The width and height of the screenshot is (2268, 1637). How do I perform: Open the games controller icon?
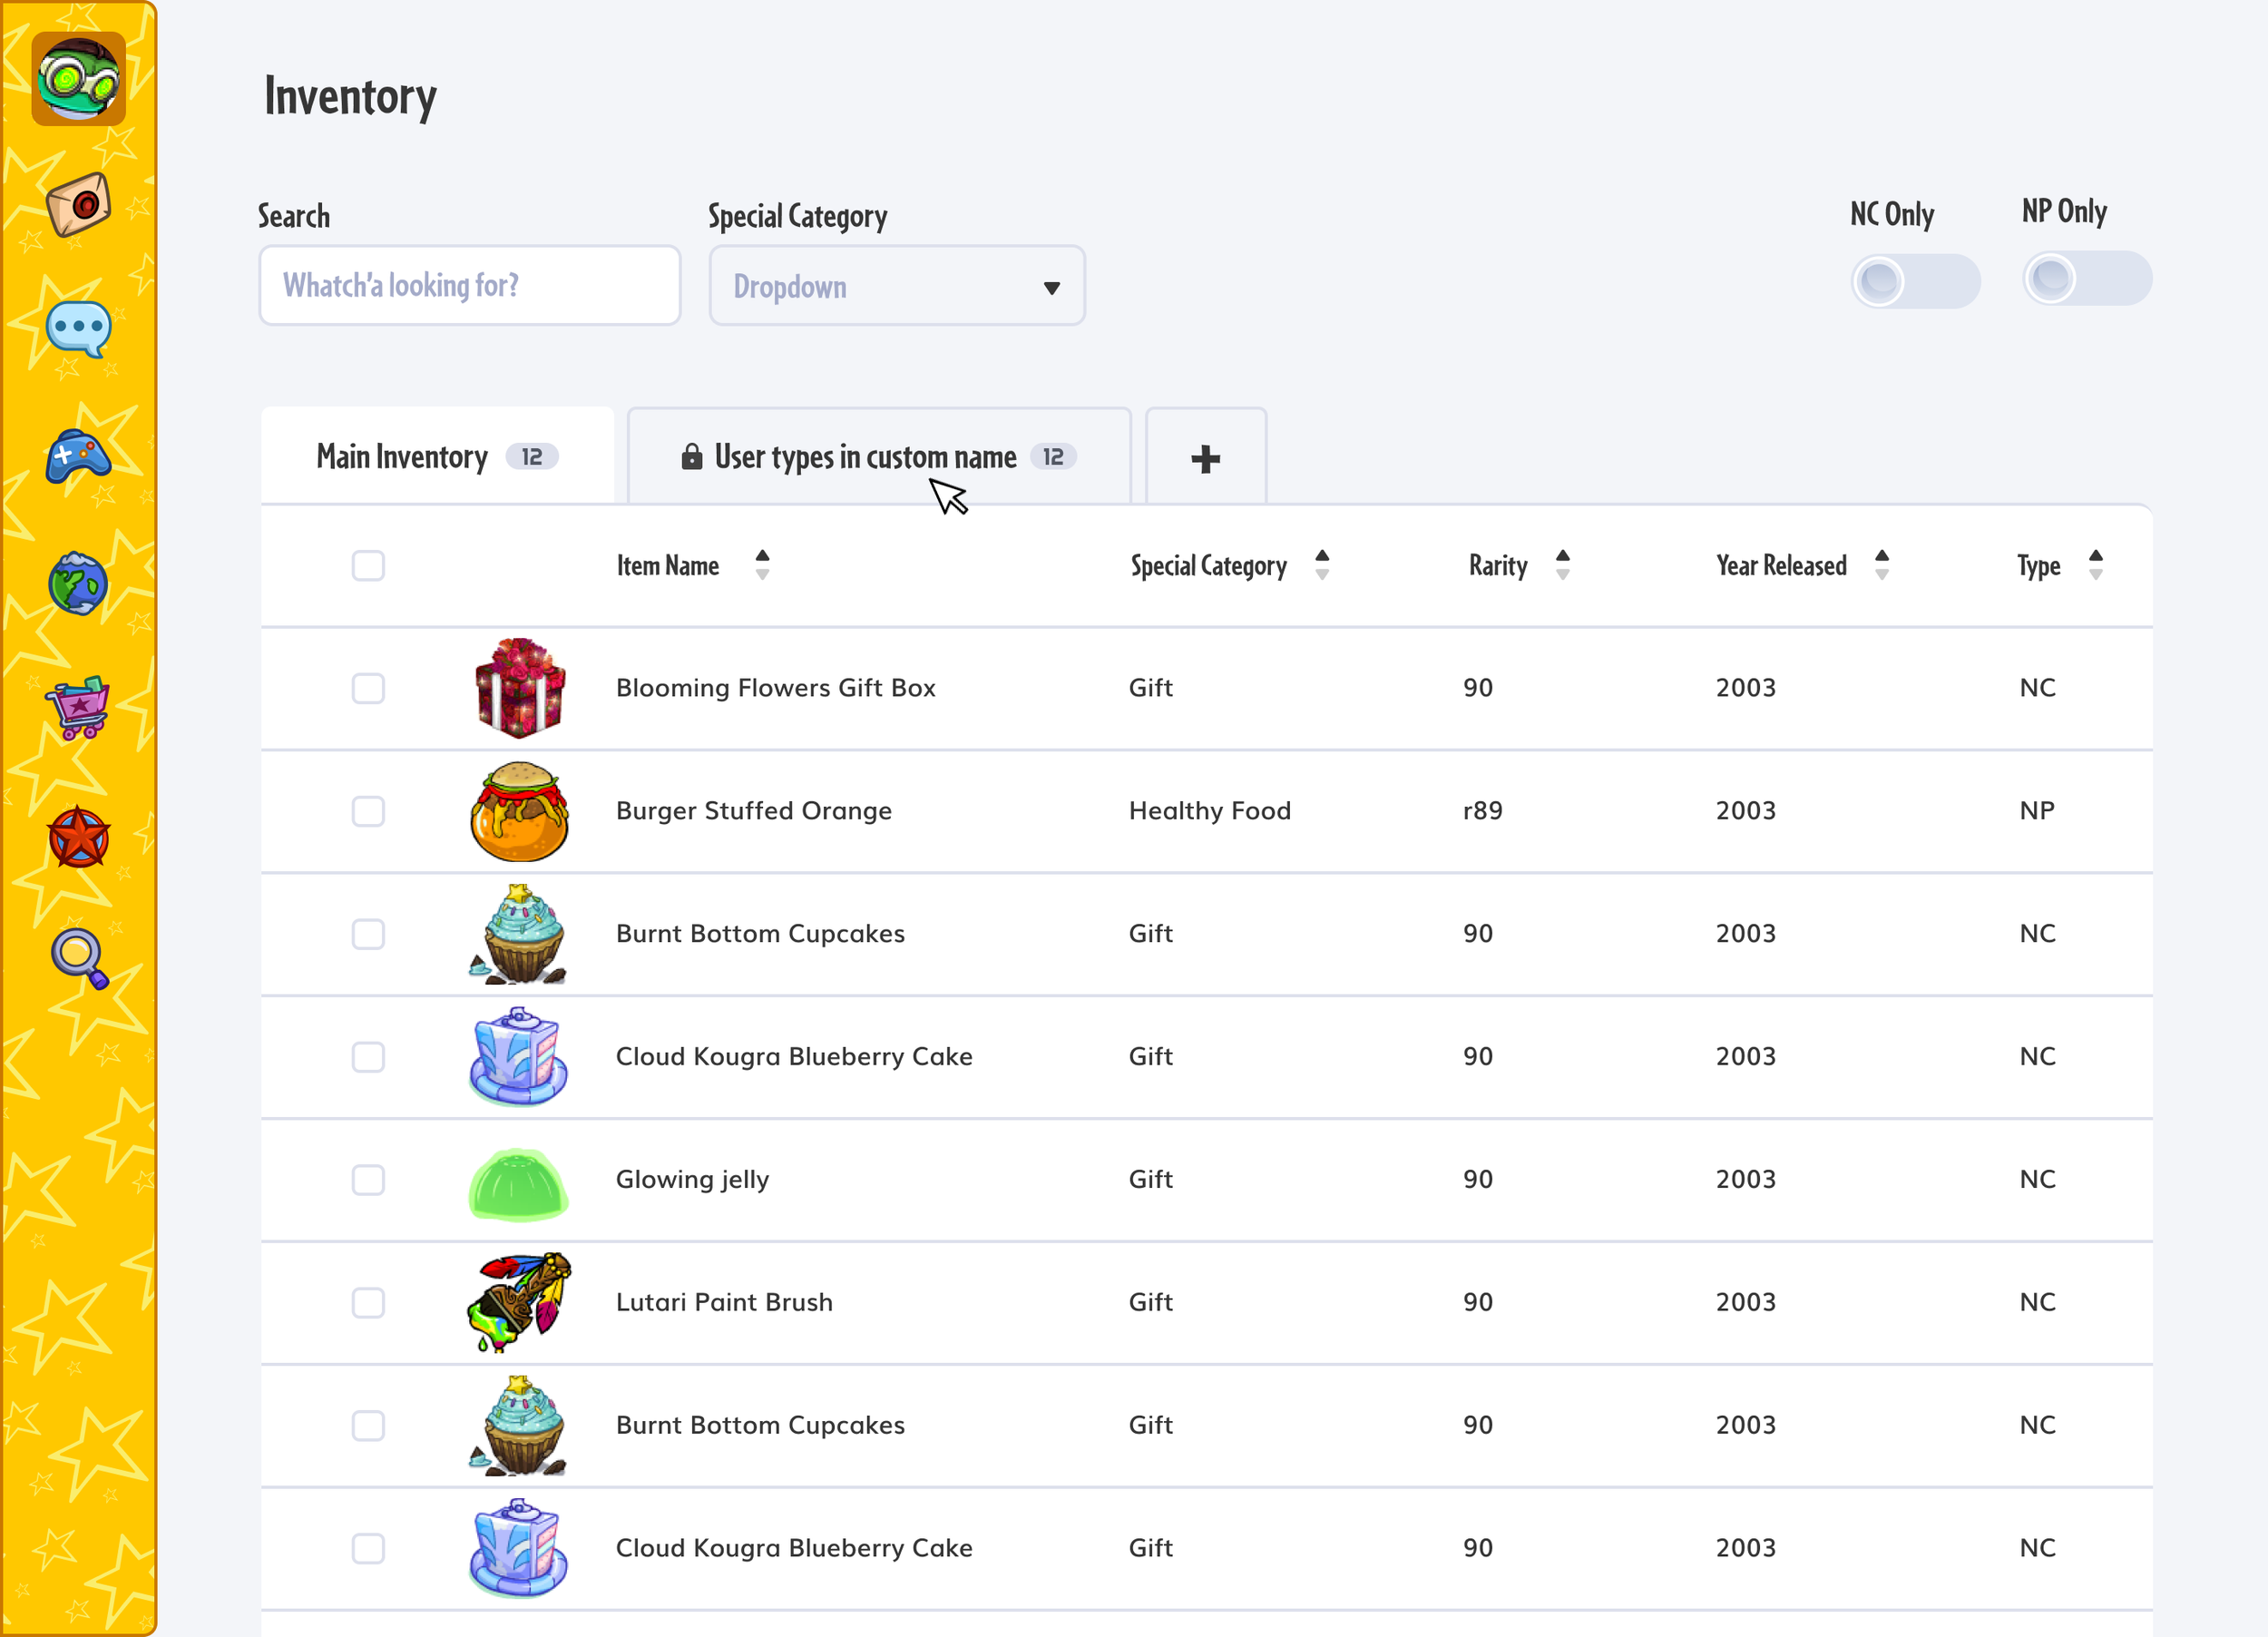(x=78, y=457)
